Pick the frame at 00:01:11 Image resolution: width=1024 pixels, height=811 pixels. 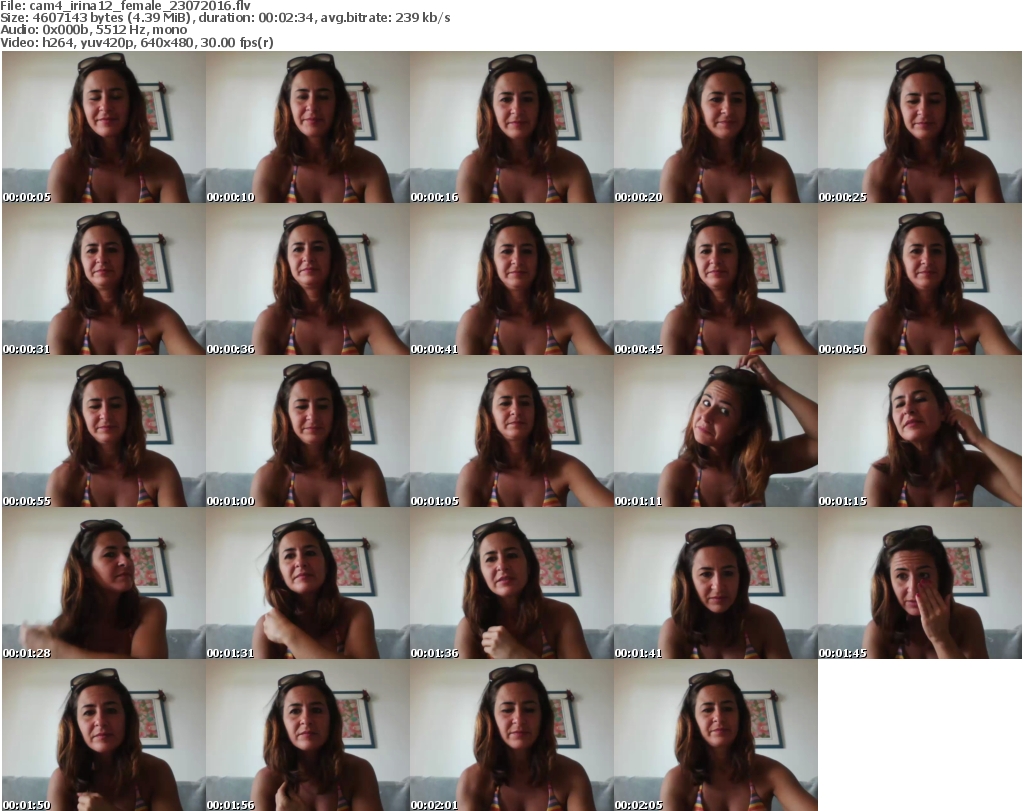tap(715, 432)
